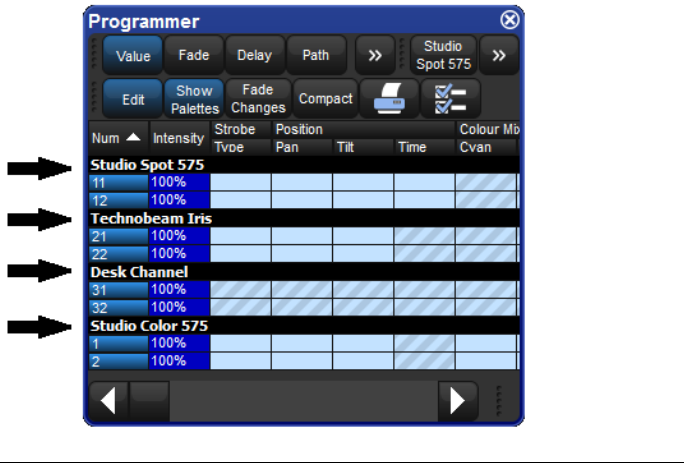Click intensity 100% of fixture 2
The width and height of the screenshot is (684, 463).
pyautogui.click(x=180, y=361)
